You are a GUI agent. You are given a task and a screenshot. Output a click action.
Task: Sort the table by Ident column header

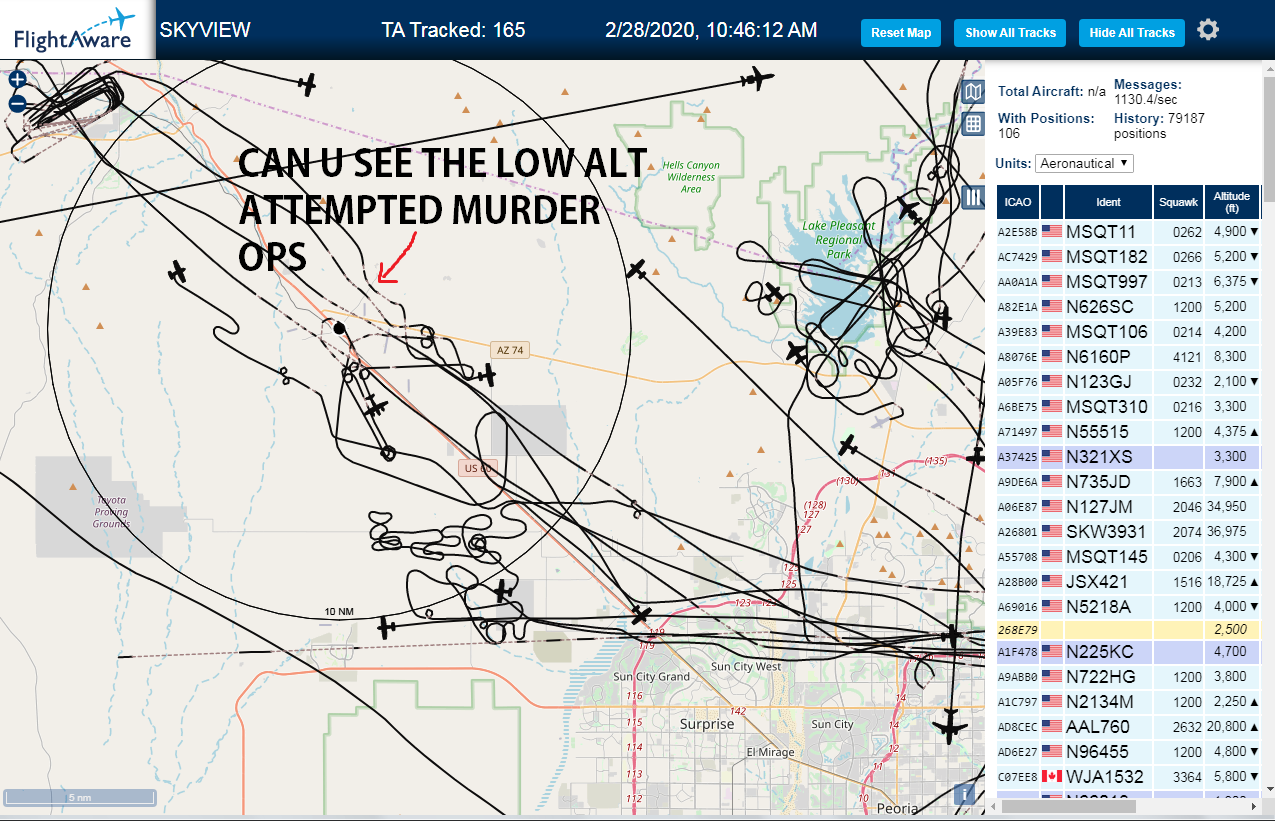1108,202
